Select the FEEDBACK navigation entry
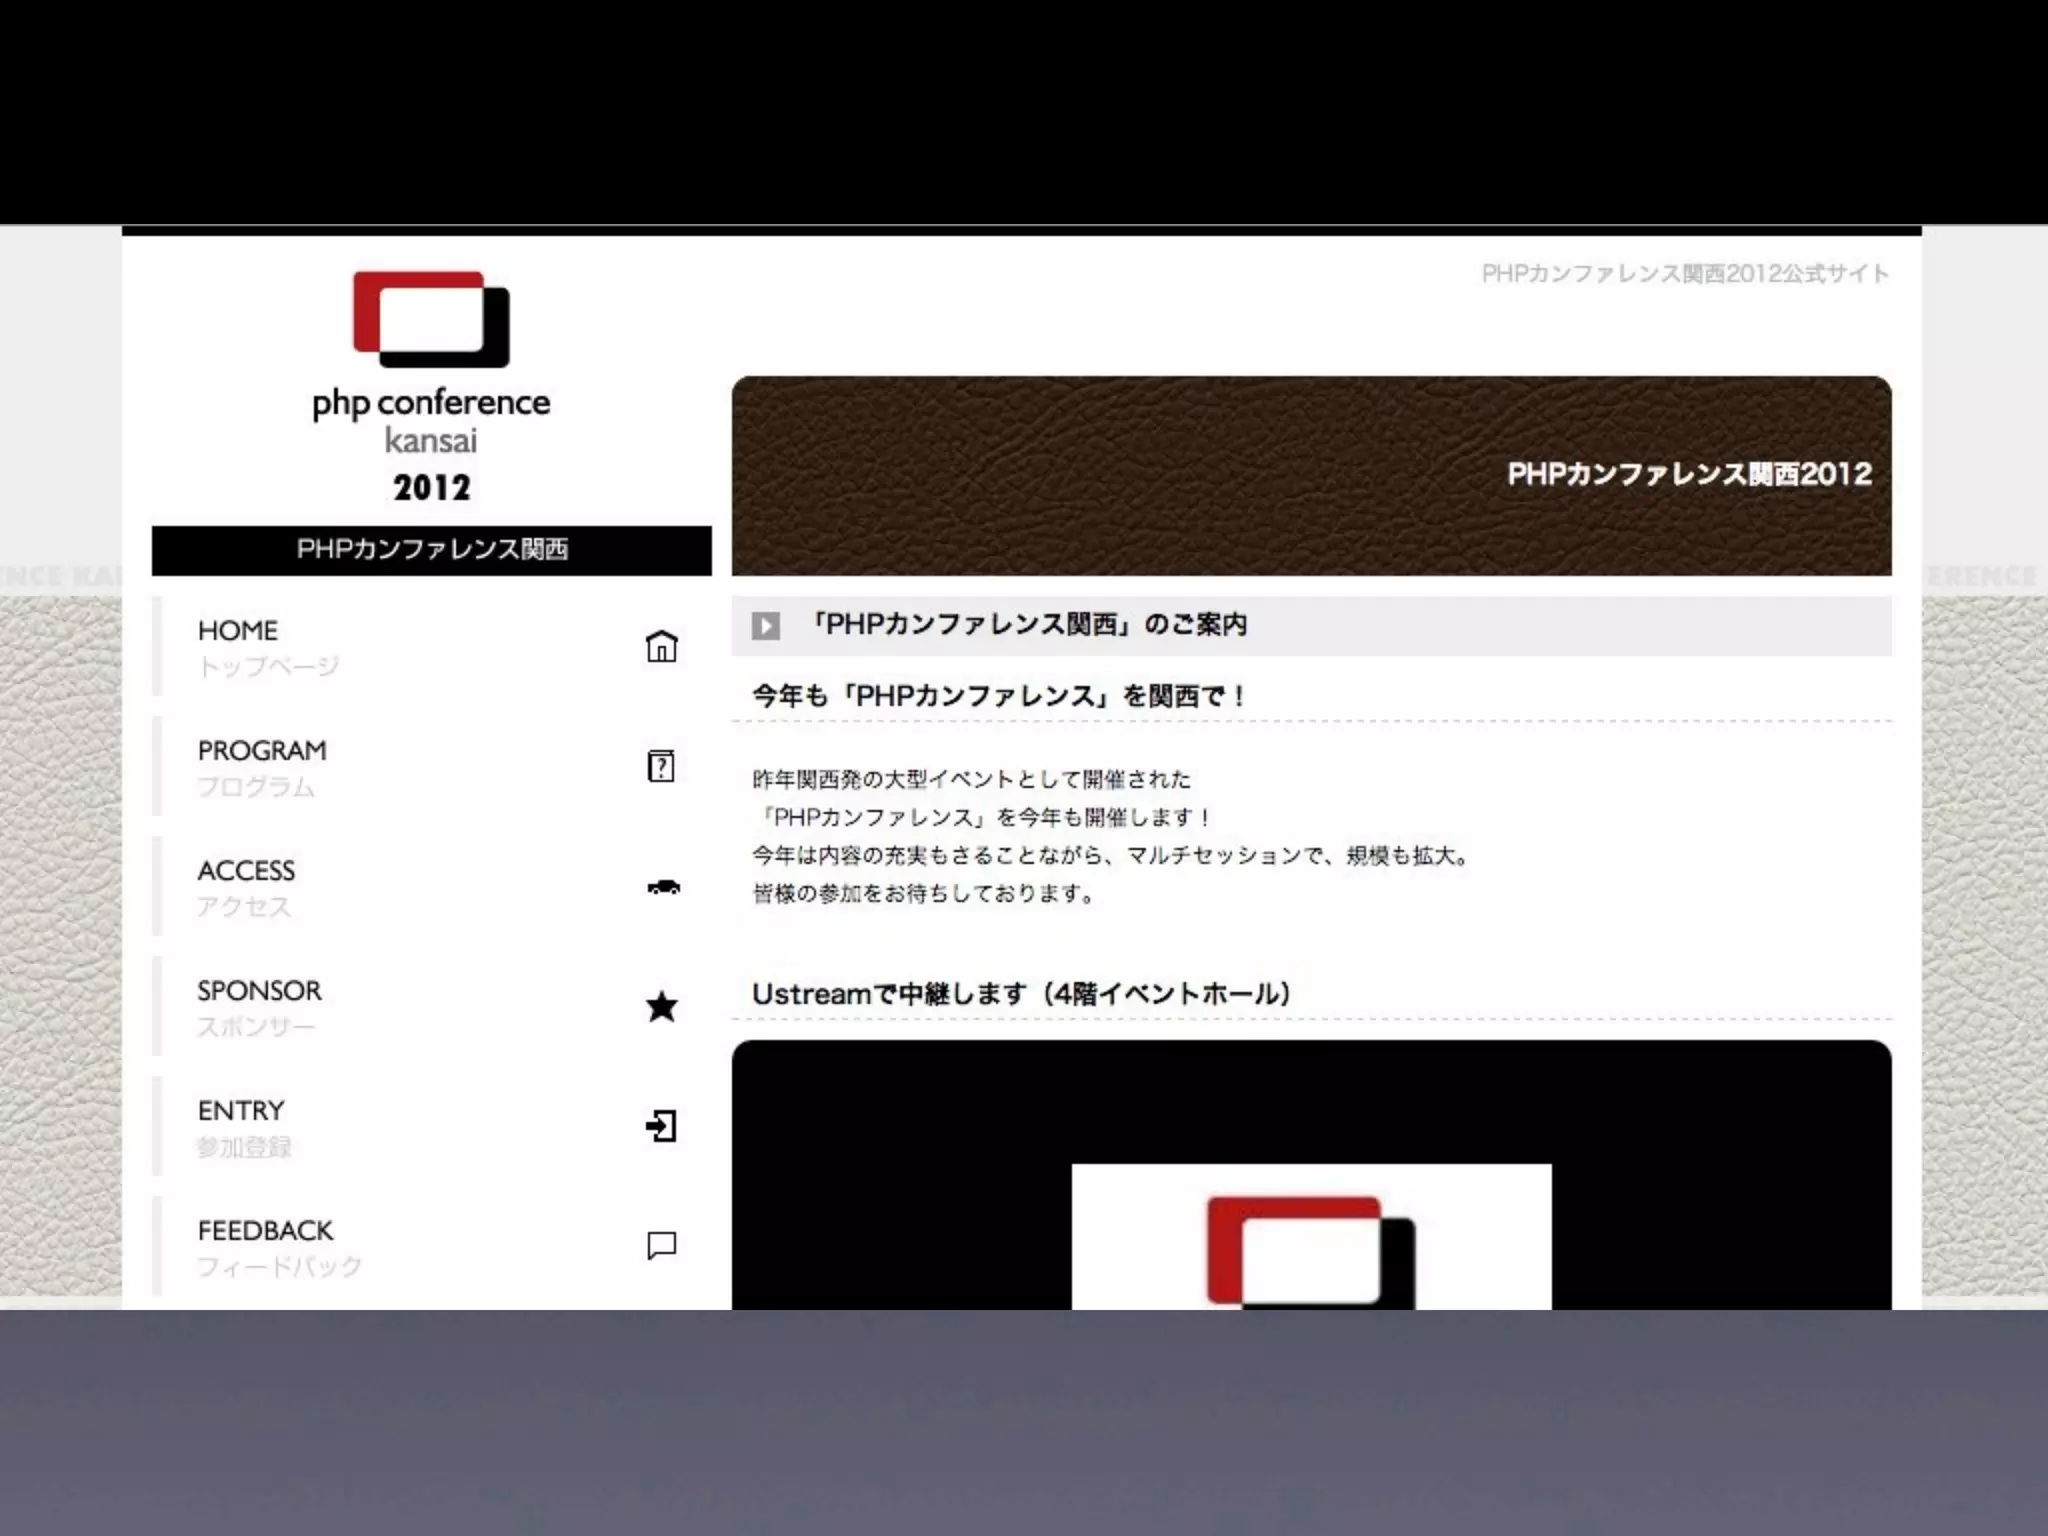This screenshot has width=2048, height=1536. 265,1231
